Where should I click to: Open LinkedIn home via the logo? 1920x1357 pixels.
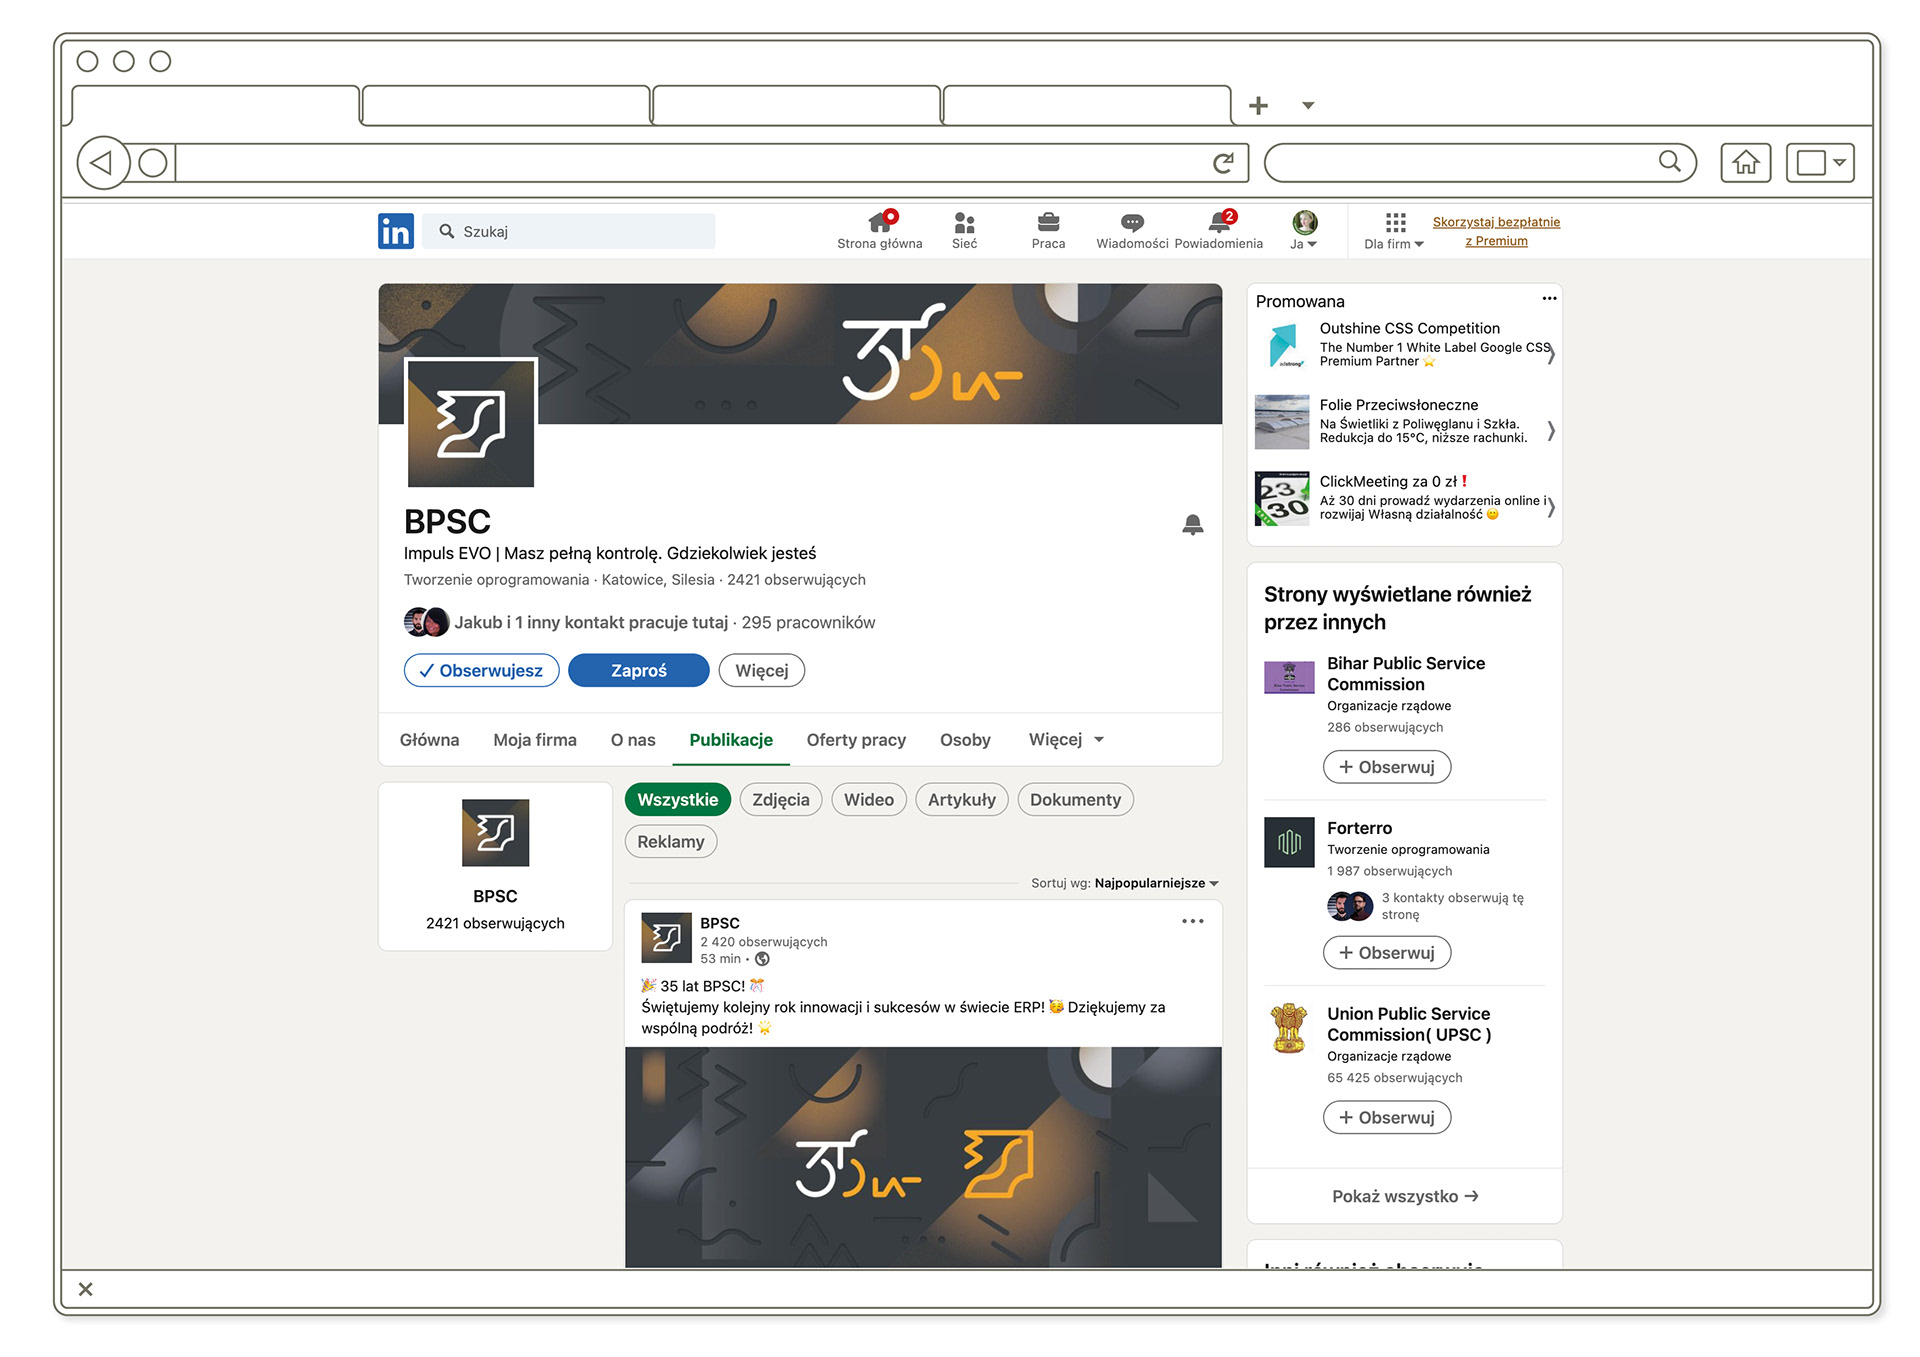point(395,231)
